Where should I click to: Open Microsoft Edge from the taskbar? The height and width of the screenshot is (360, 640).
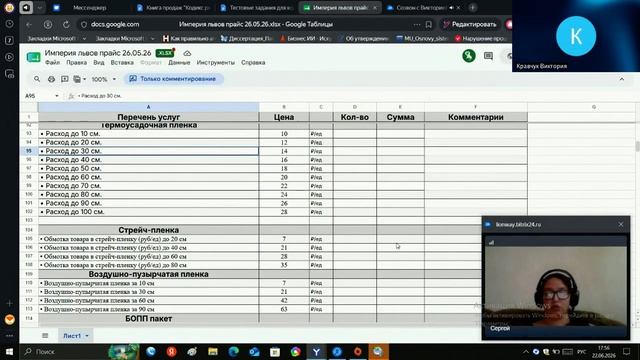click(233, 351)
